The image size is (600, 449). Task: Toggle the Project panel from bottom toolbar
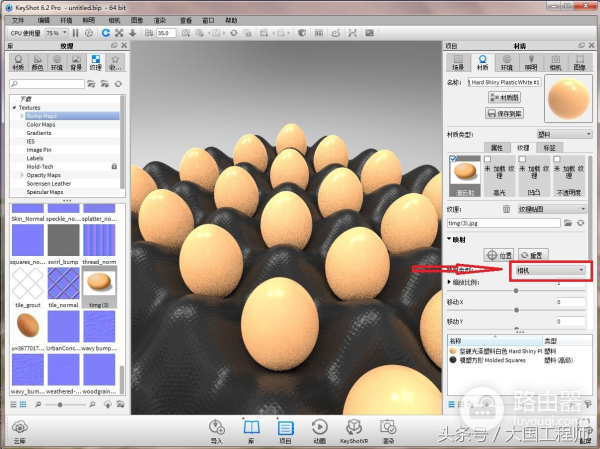point(285,431)
